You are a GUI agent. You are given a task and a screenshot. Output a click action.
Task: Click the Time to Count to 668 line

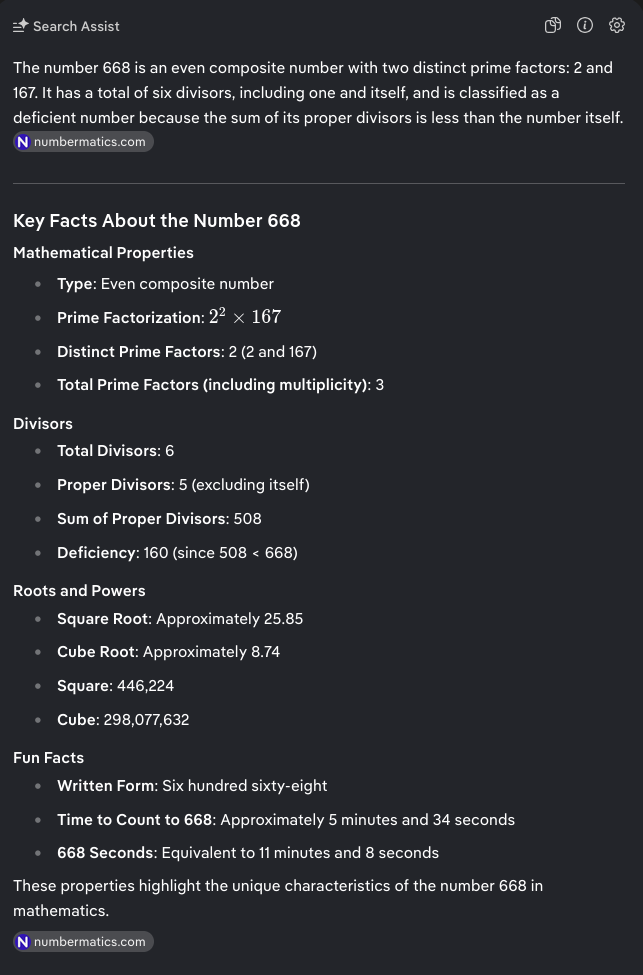pos(285,820)
